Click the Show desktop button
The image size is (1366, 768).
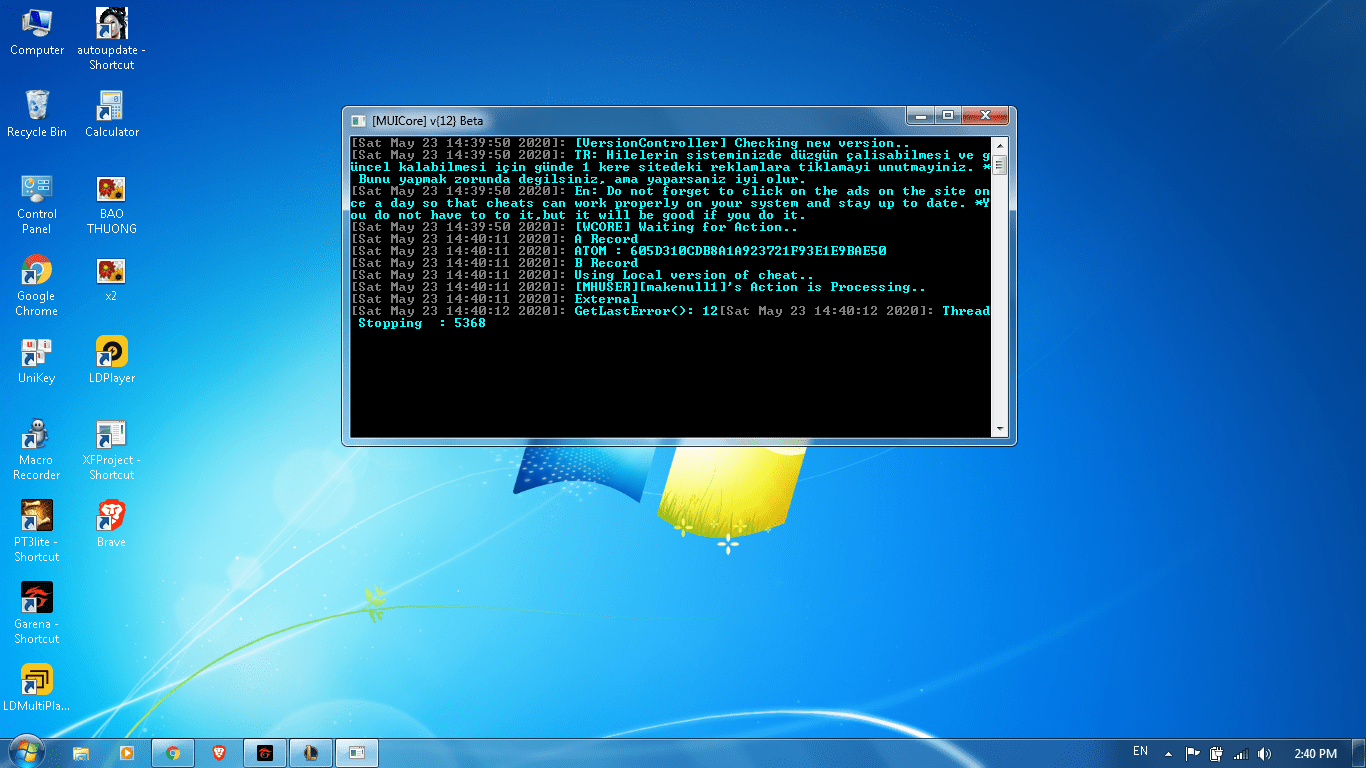(x=1359, y=753)
